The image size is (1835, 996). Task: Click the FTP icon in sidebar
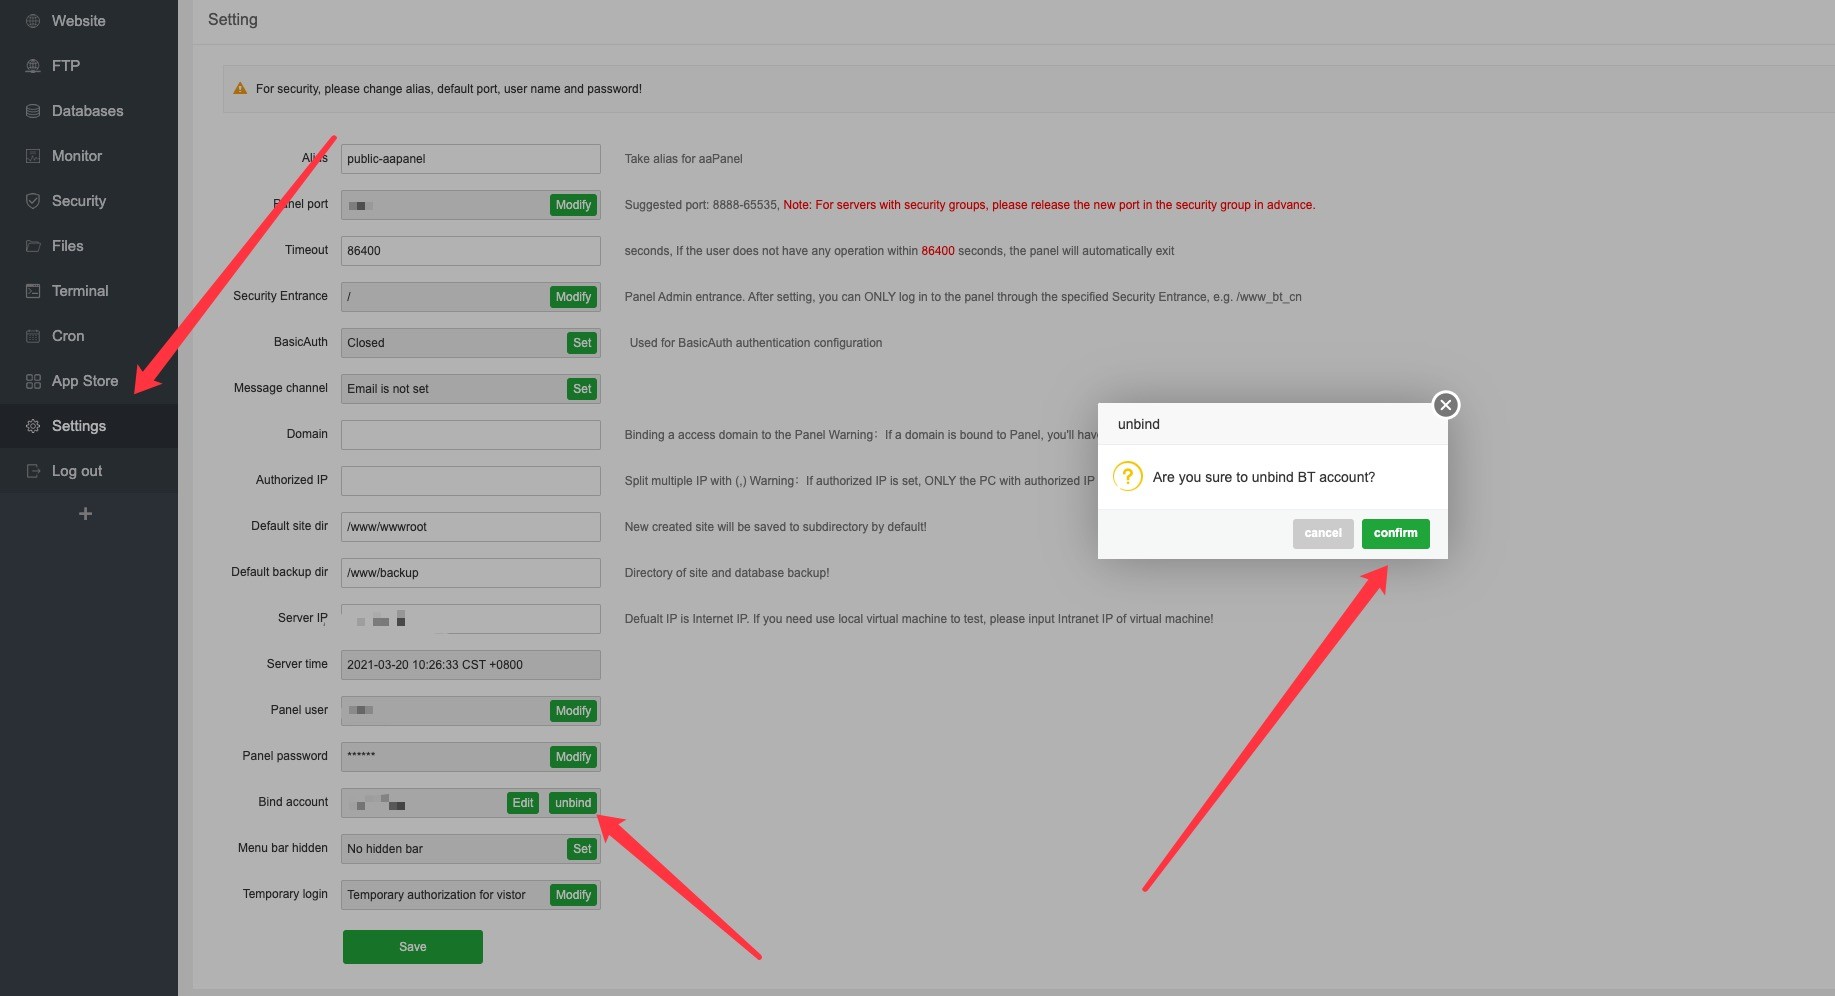[33, 66]
